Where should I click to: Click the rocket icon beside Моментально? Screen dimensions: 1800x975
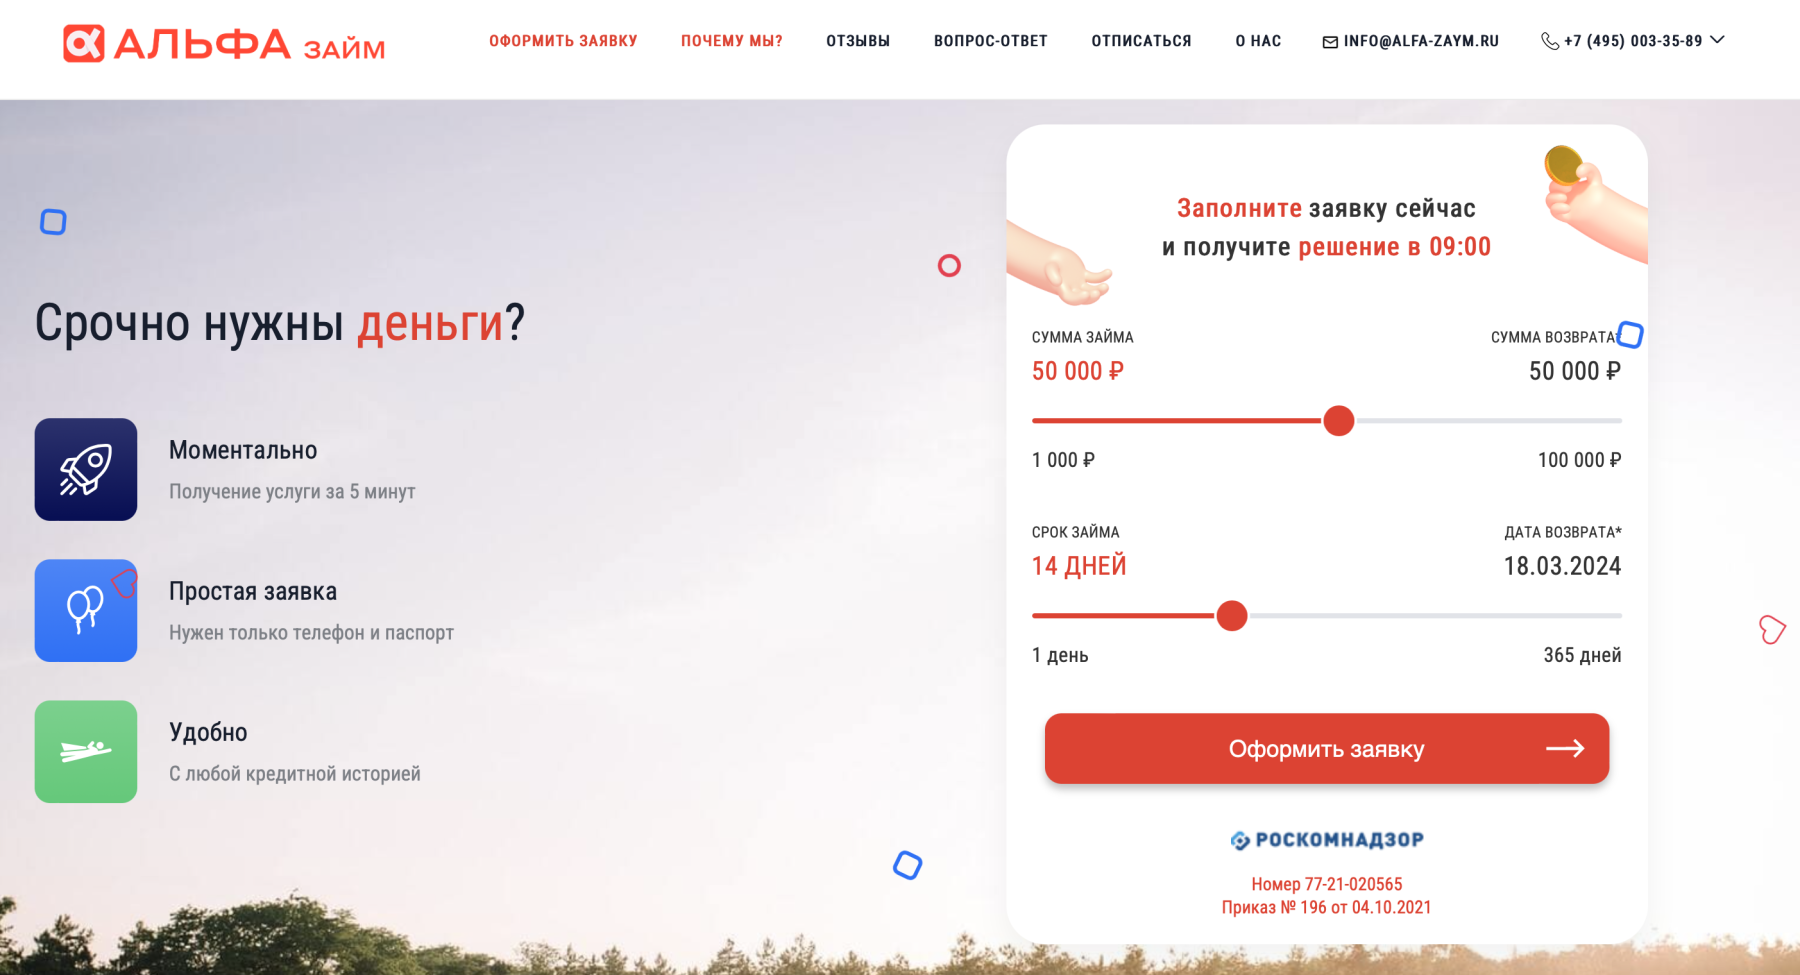86,469
